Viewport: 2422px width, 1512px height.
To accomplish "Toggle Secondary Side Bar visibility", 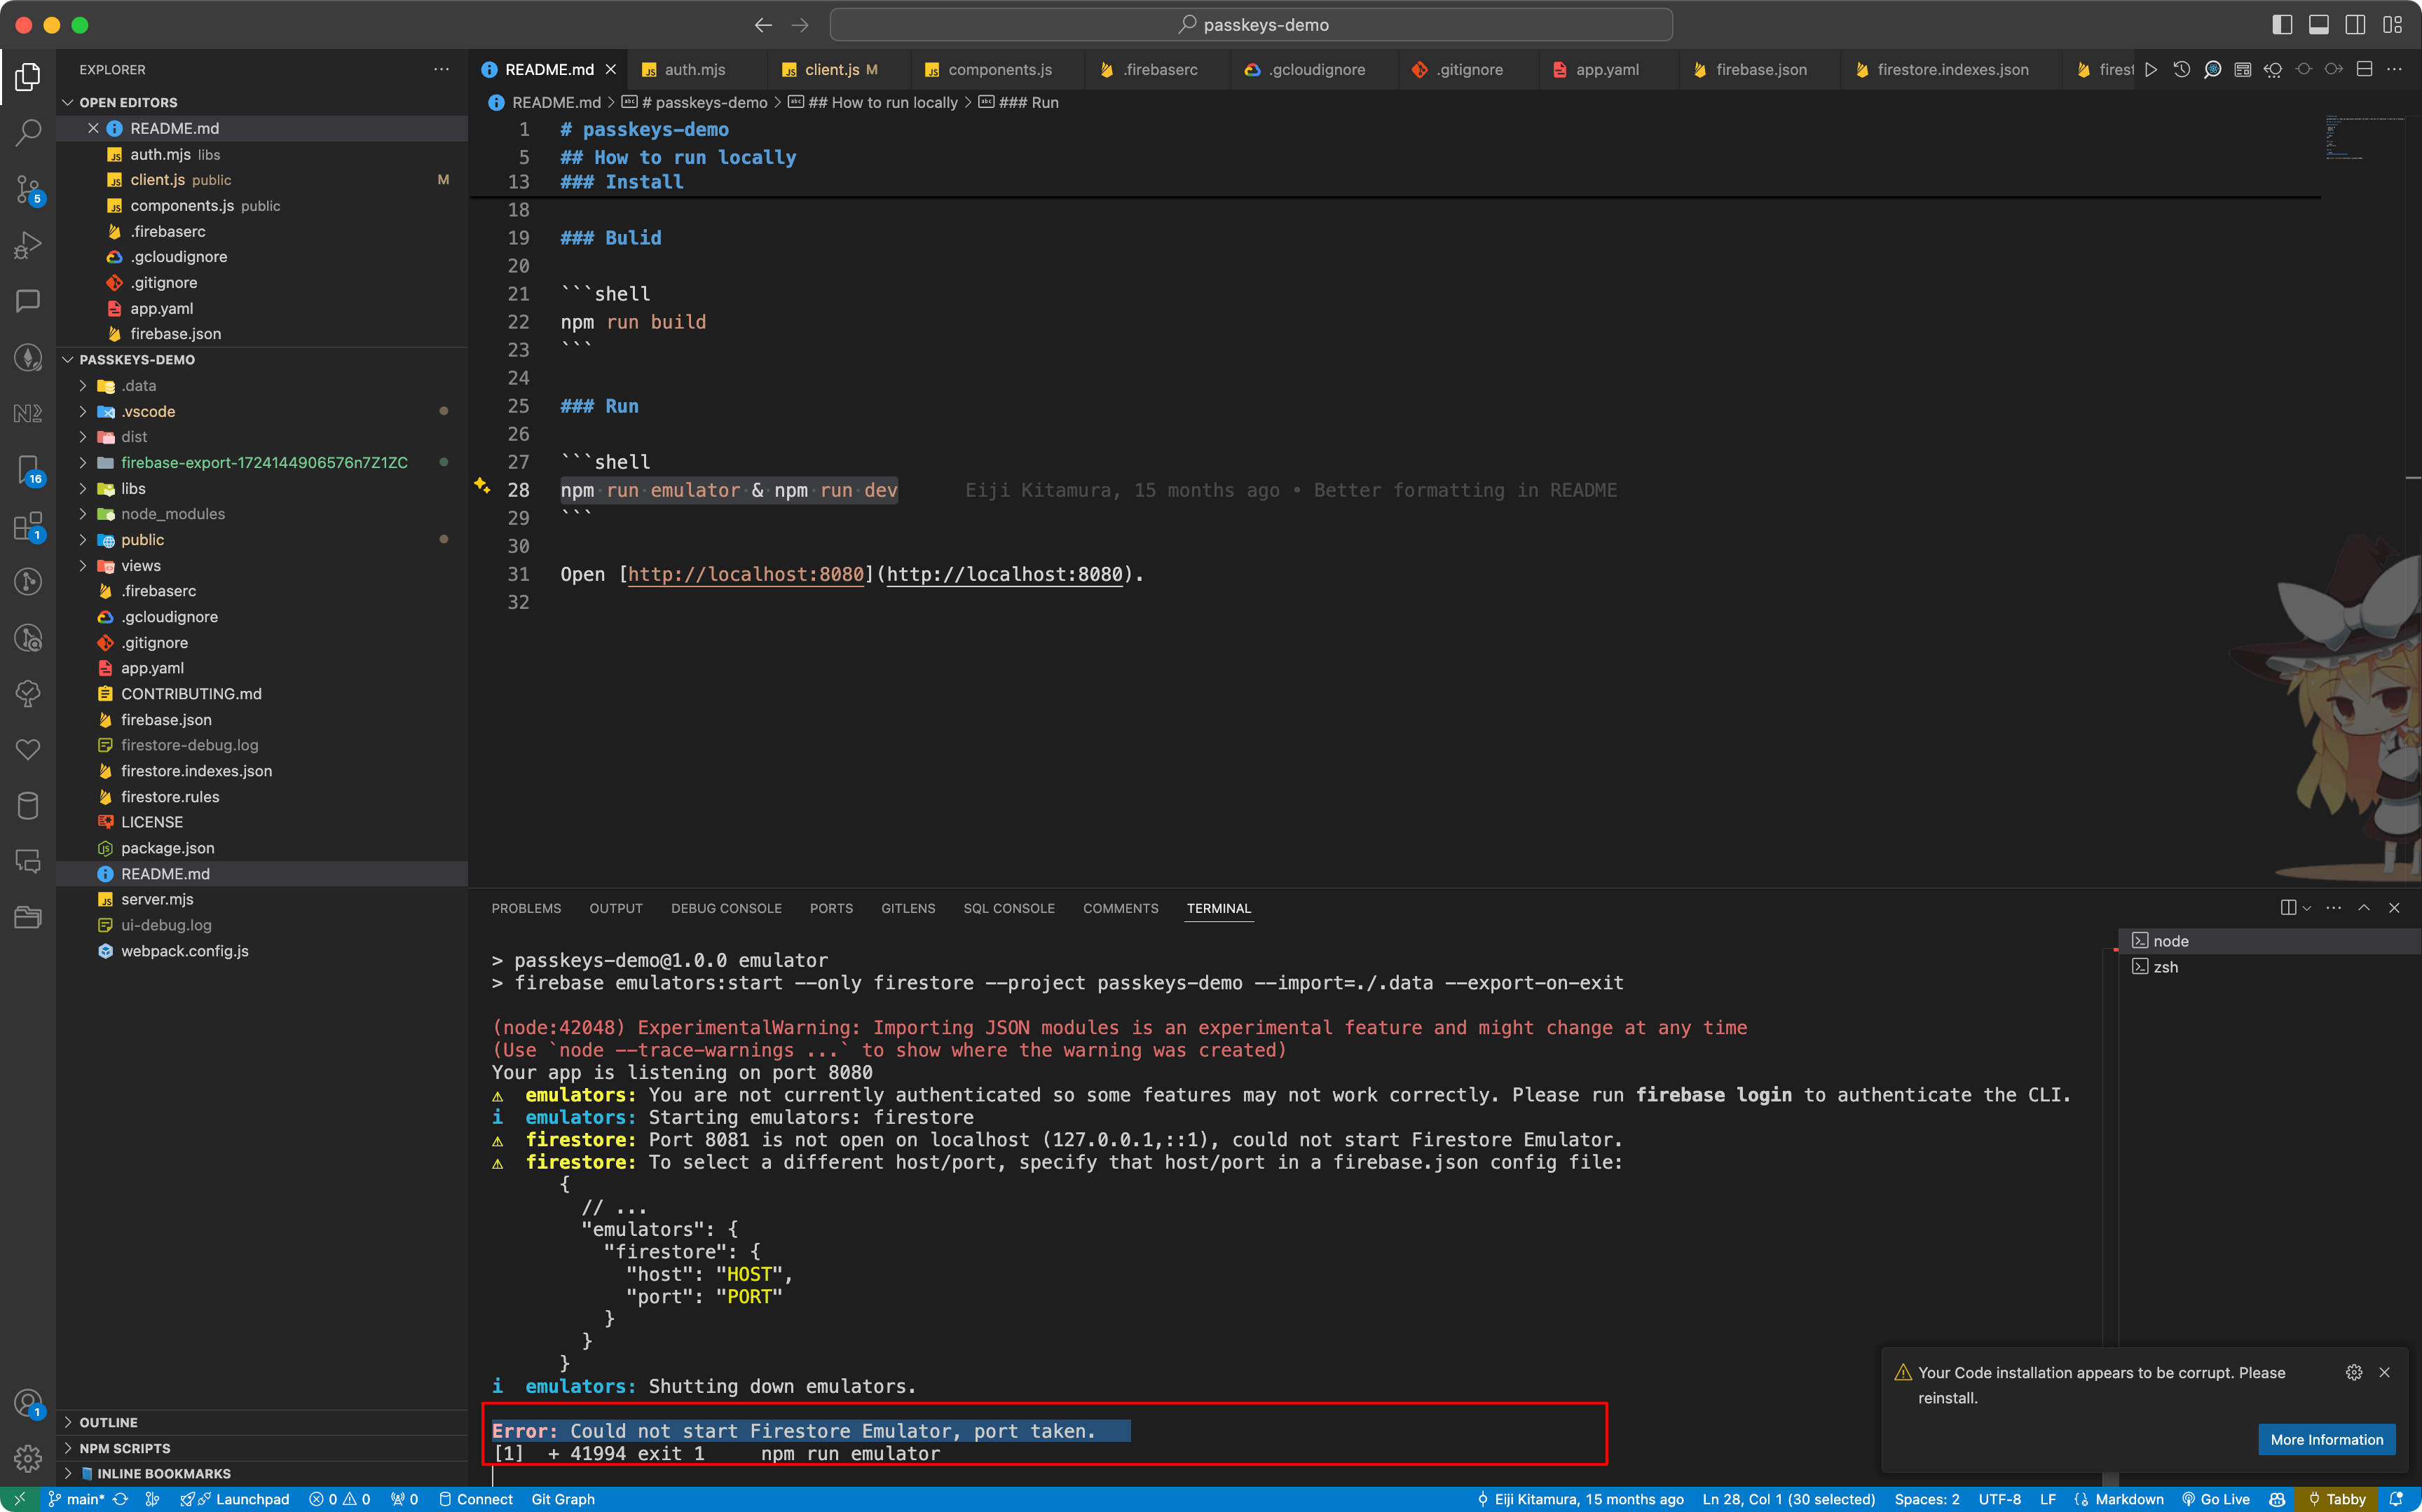I will tap(2356, 25).
